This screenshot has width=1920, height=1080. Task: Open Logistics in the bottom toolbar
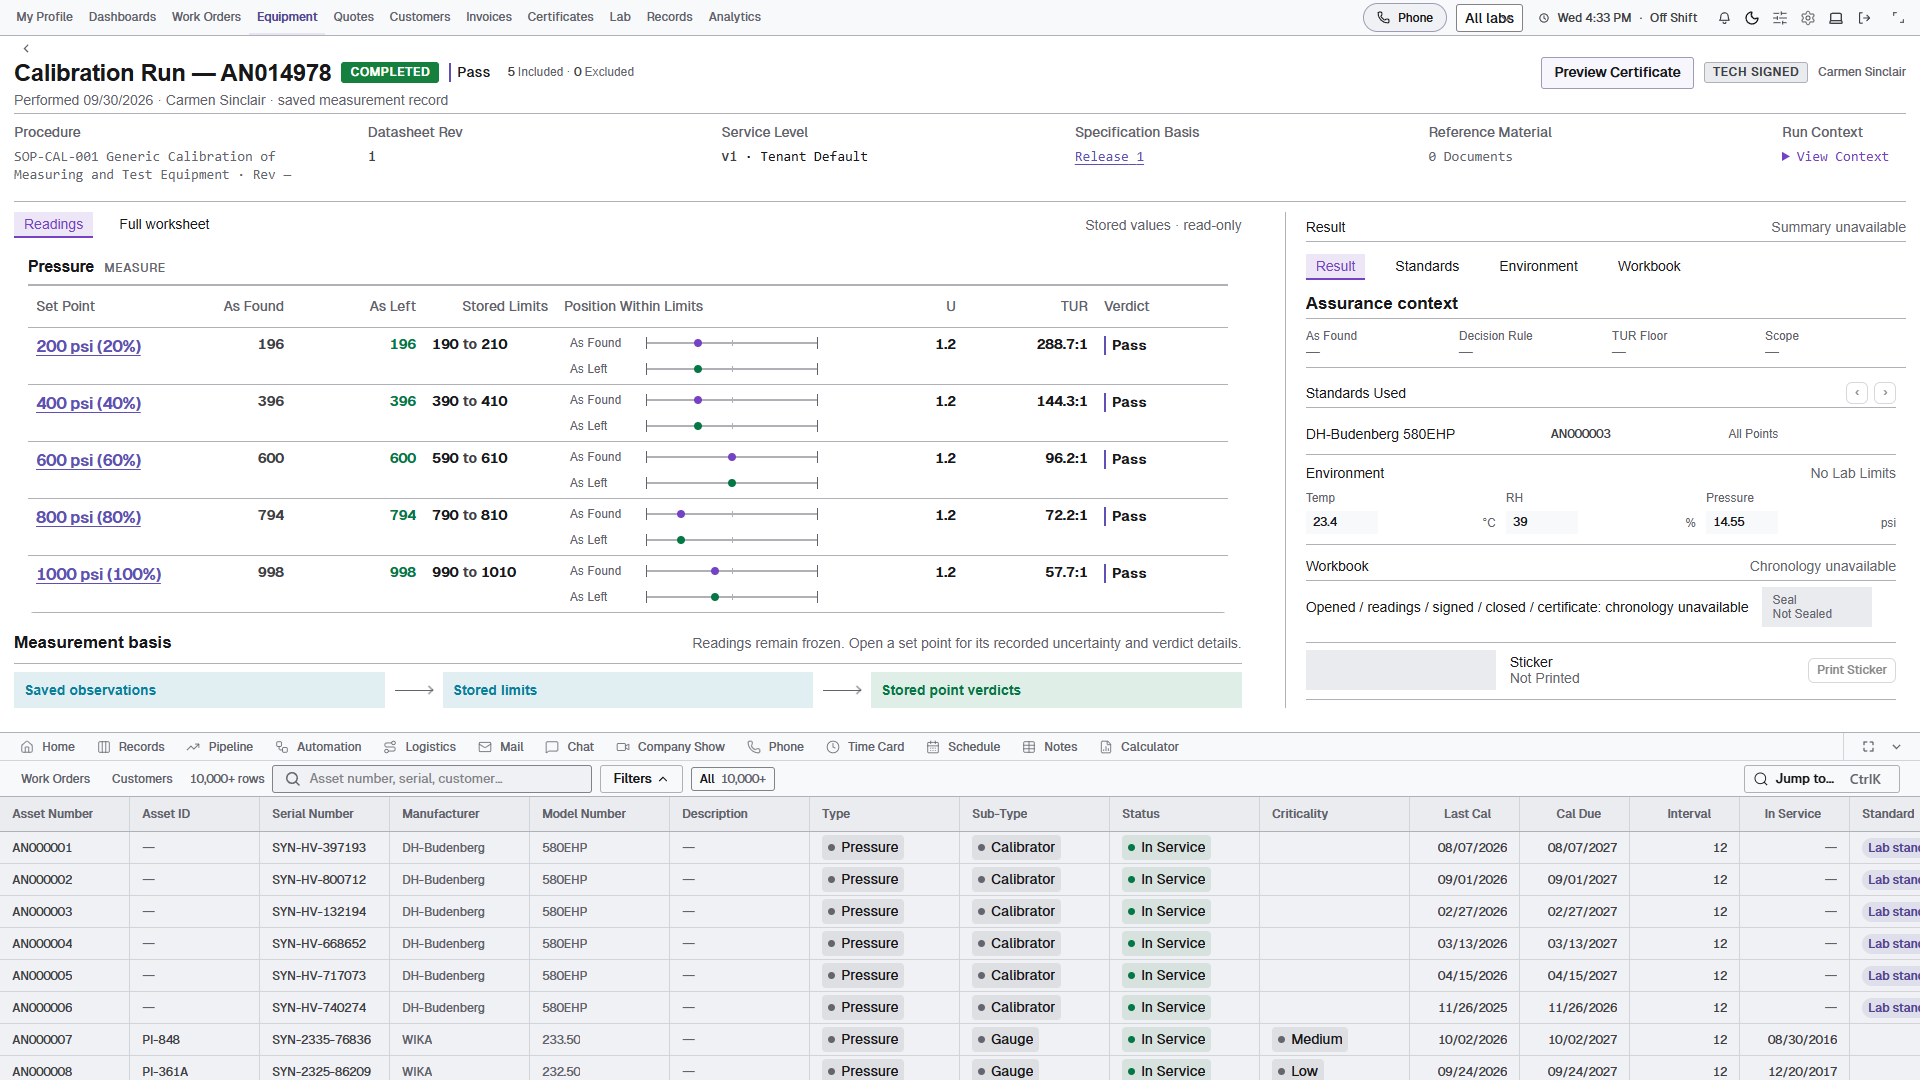coord(420,747)
